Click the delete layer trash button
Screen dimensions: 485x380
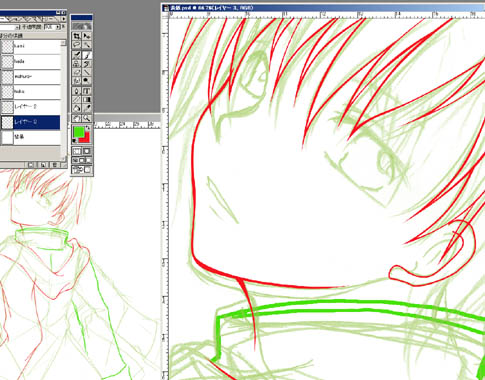coord(55,165)
